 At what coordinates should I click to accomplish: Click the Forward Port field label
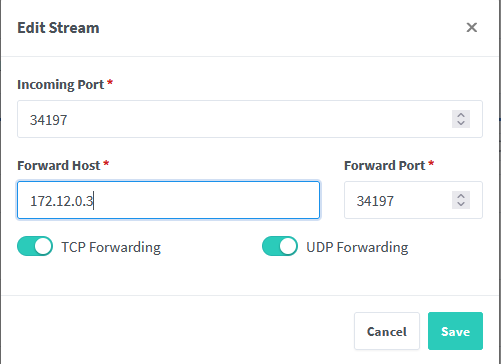(385, 165)
